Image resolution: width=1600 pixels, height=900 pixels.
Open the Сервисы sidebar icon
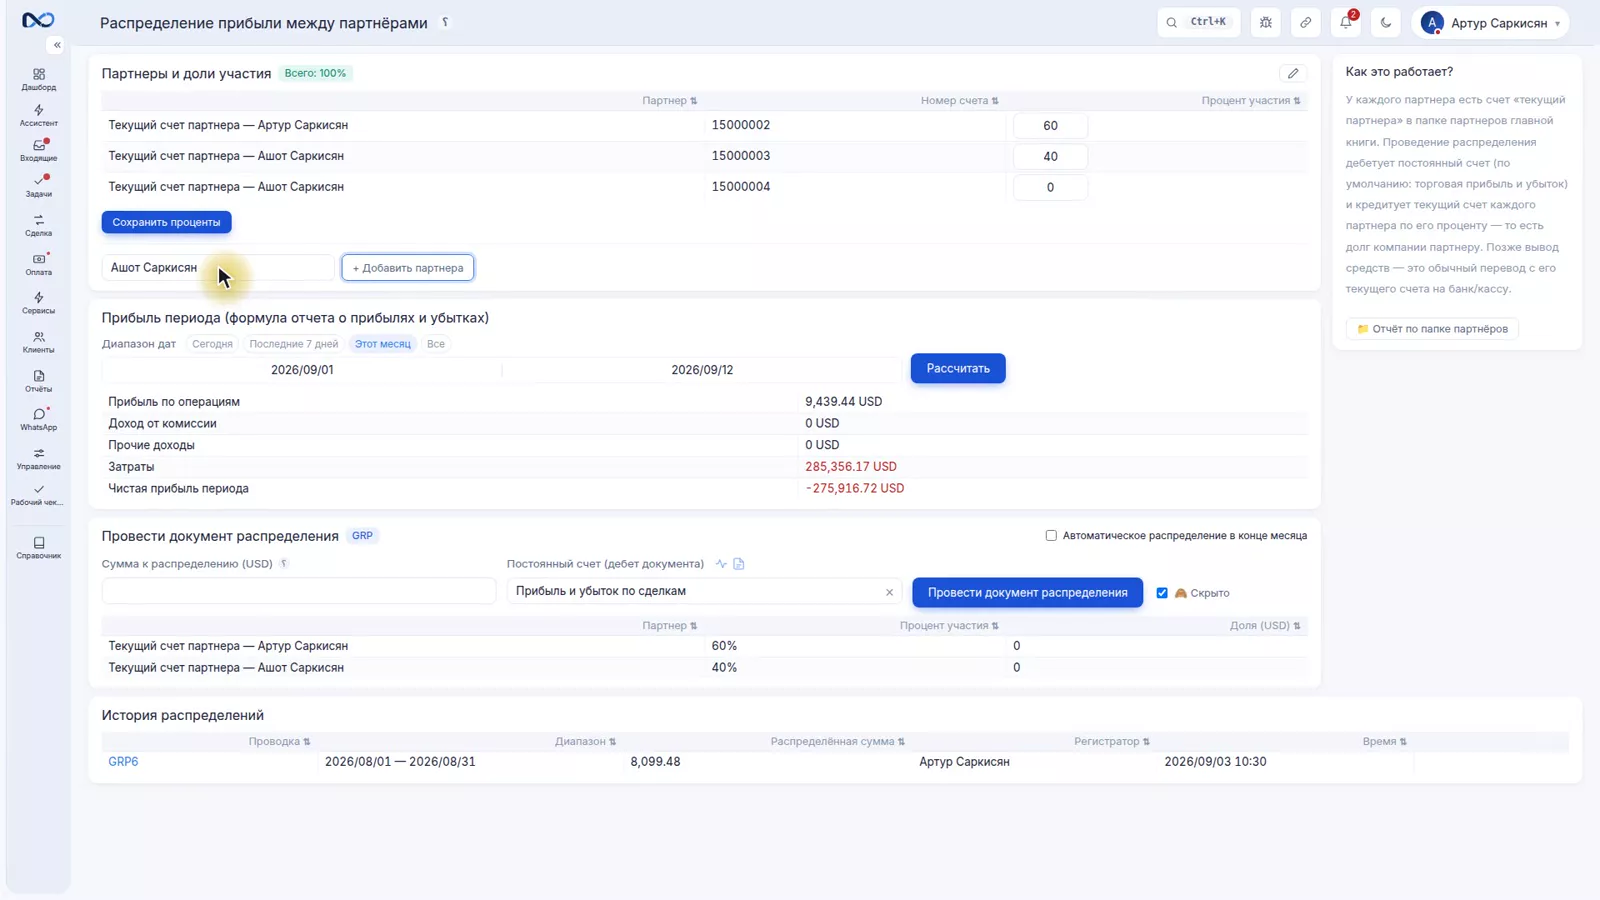[x=39, y=303]
